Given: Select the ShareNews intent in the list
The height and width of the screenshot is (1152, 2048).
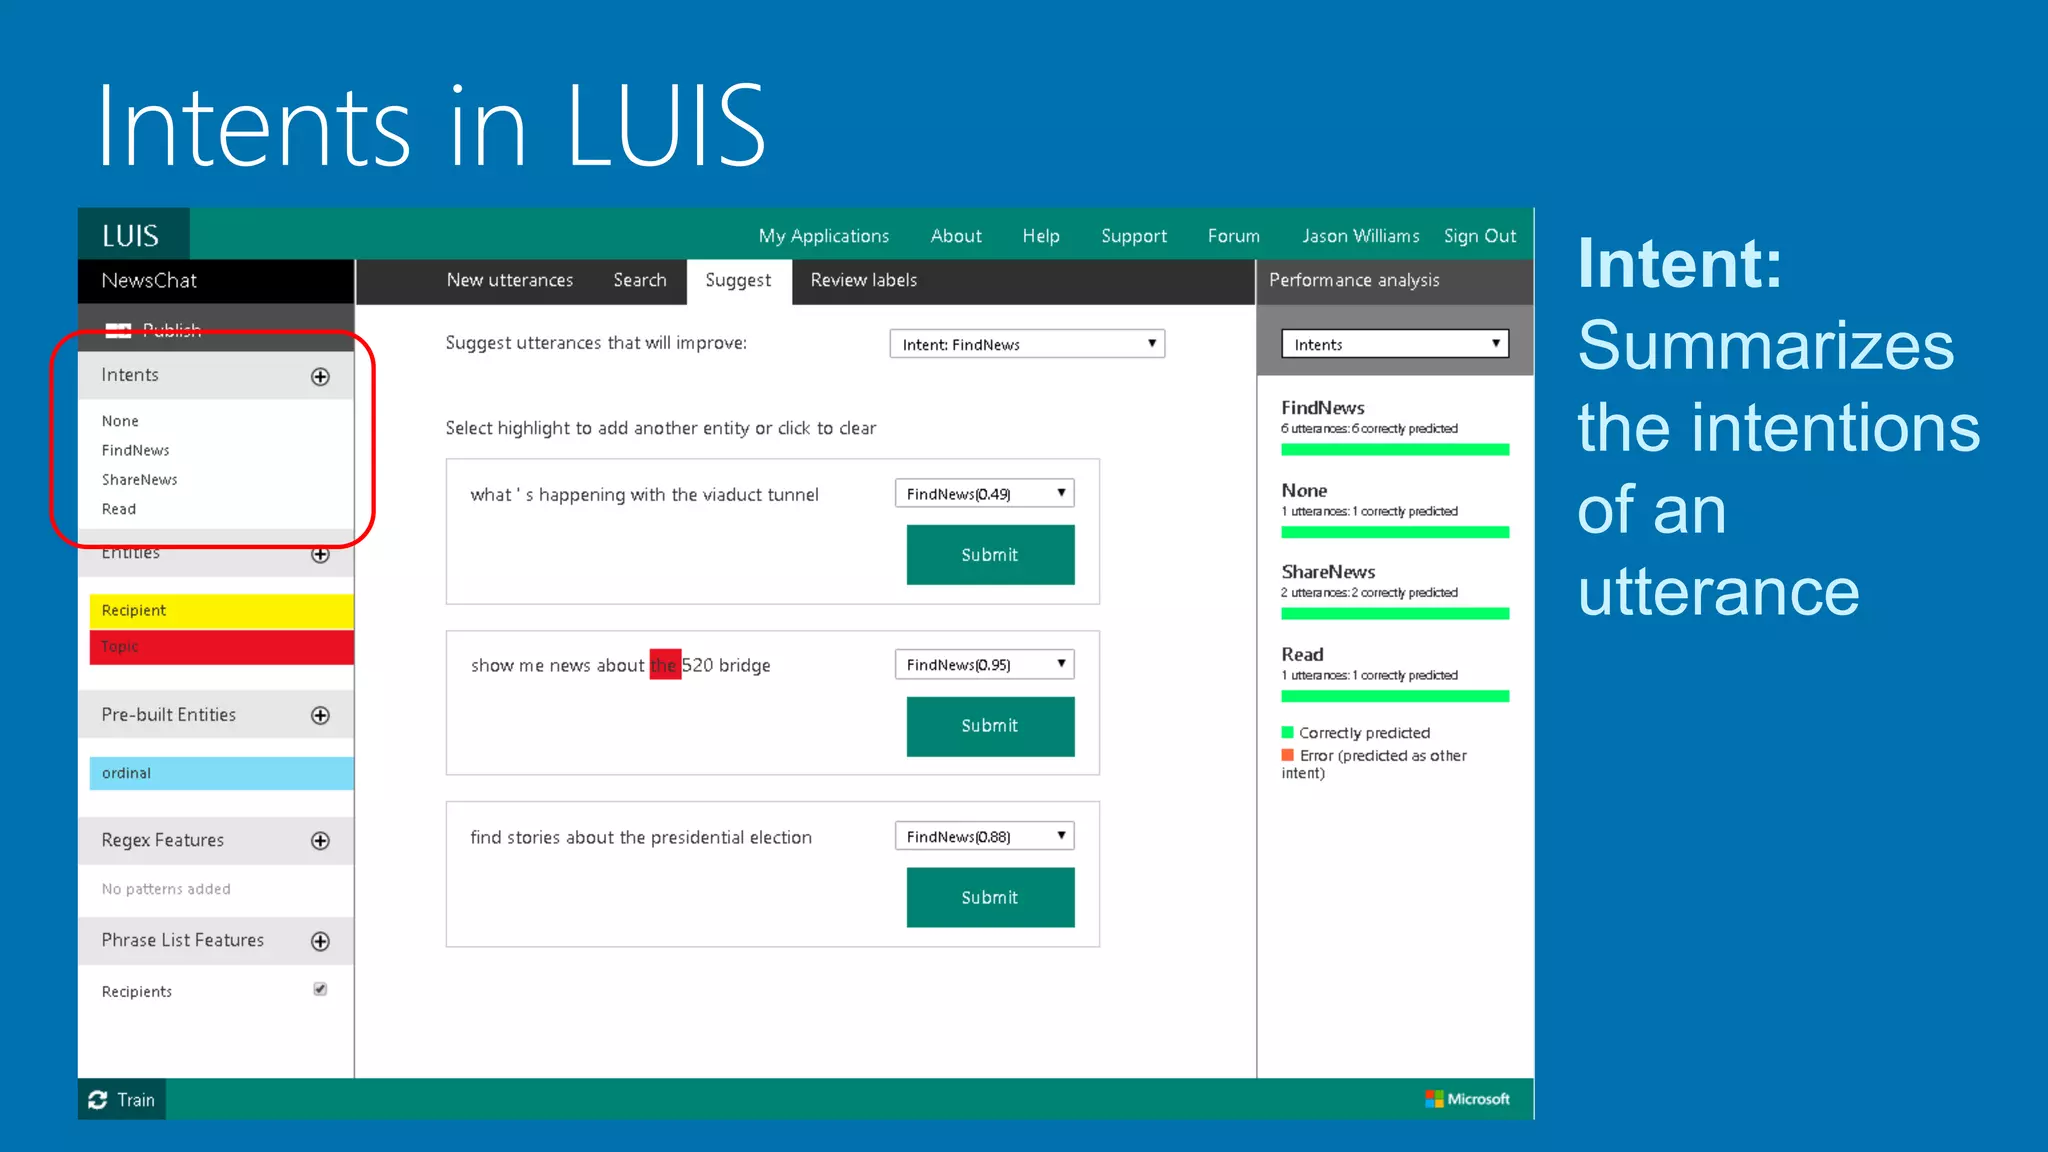Looking at the screenshot, I should pos(140,480).
